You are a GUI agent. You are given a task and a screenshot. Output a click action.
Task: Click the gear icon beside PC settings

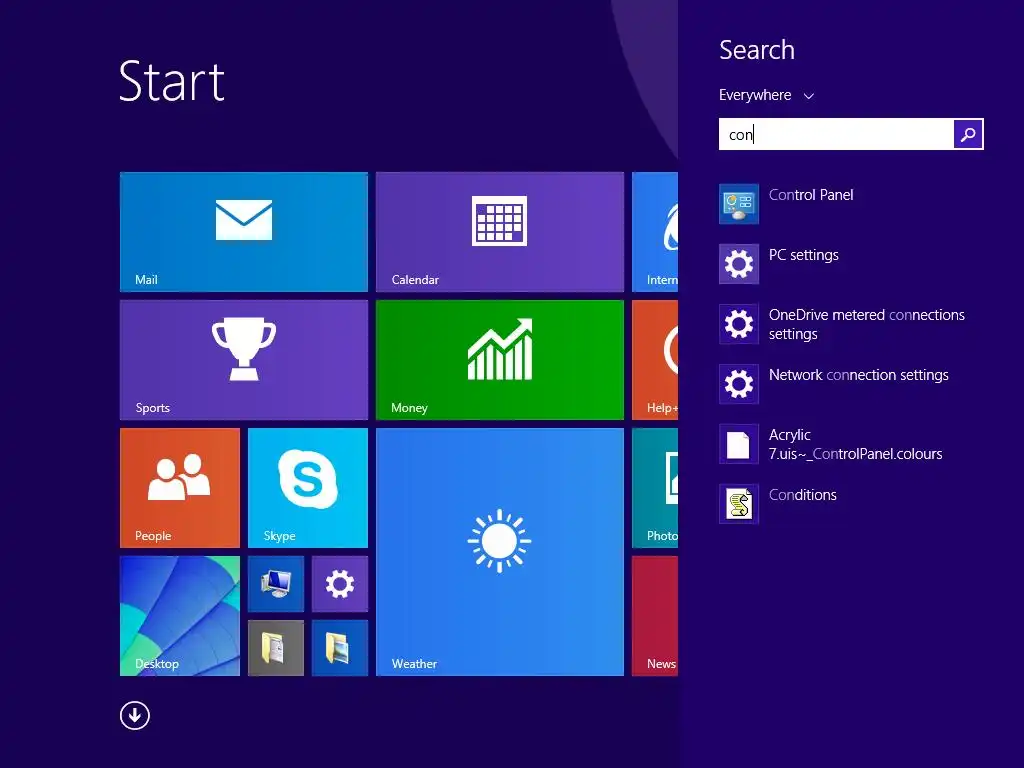point(739,264)
